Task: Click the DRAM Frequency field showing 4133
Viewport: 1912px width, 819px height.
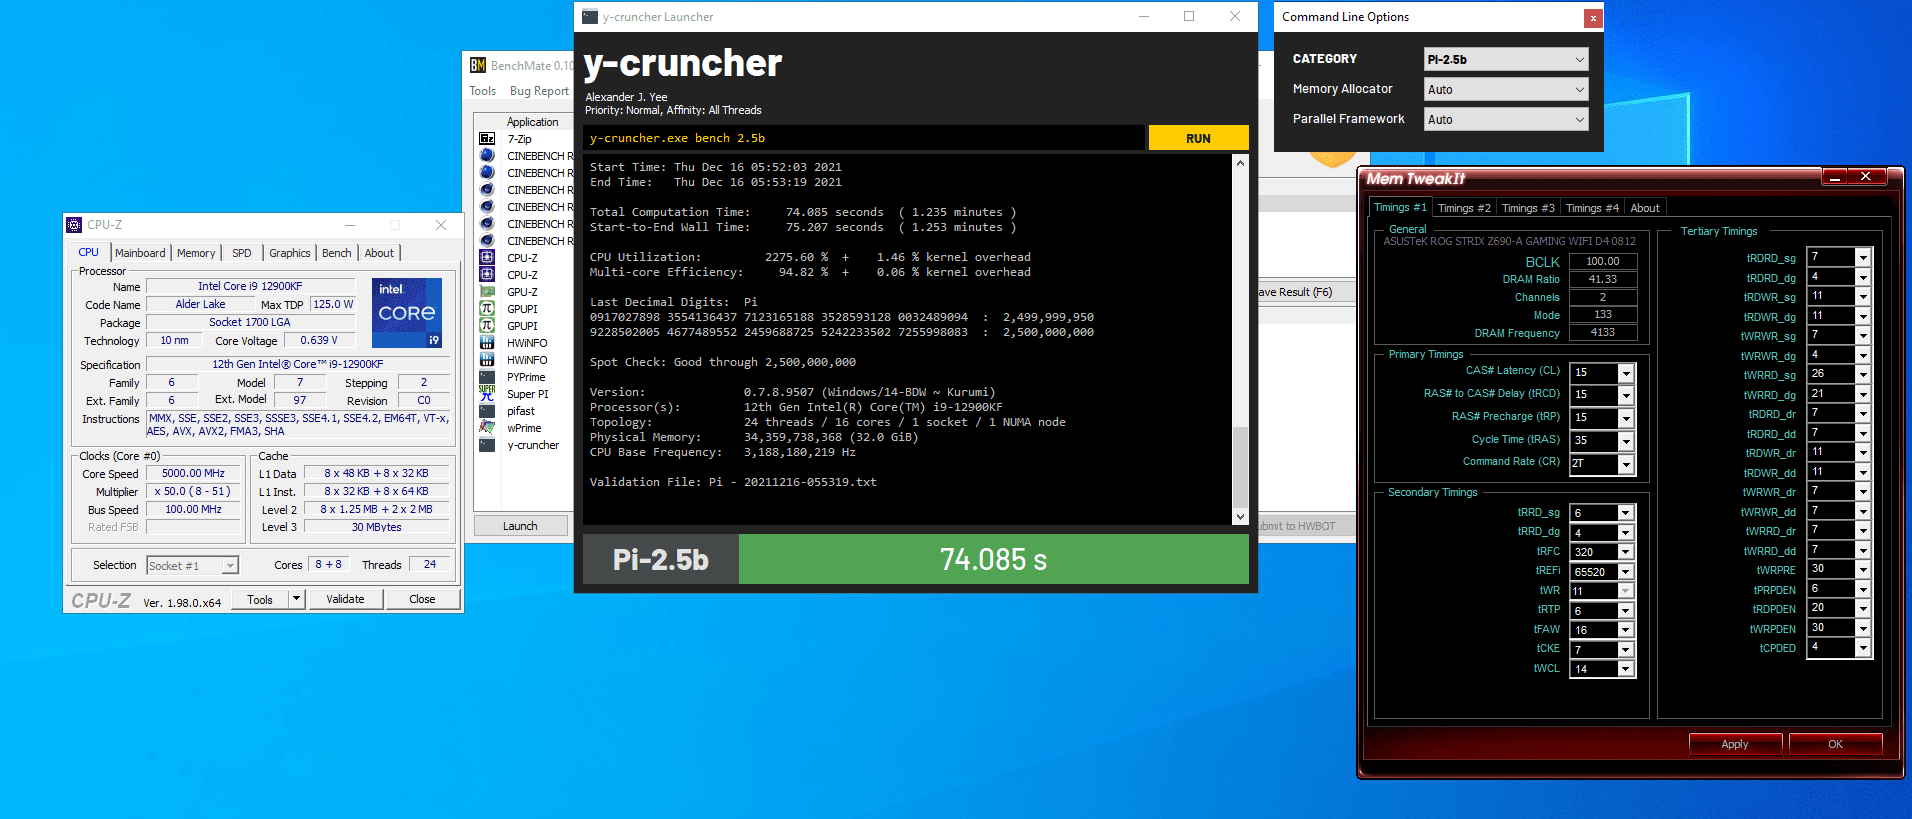Action: [1603, 333]
